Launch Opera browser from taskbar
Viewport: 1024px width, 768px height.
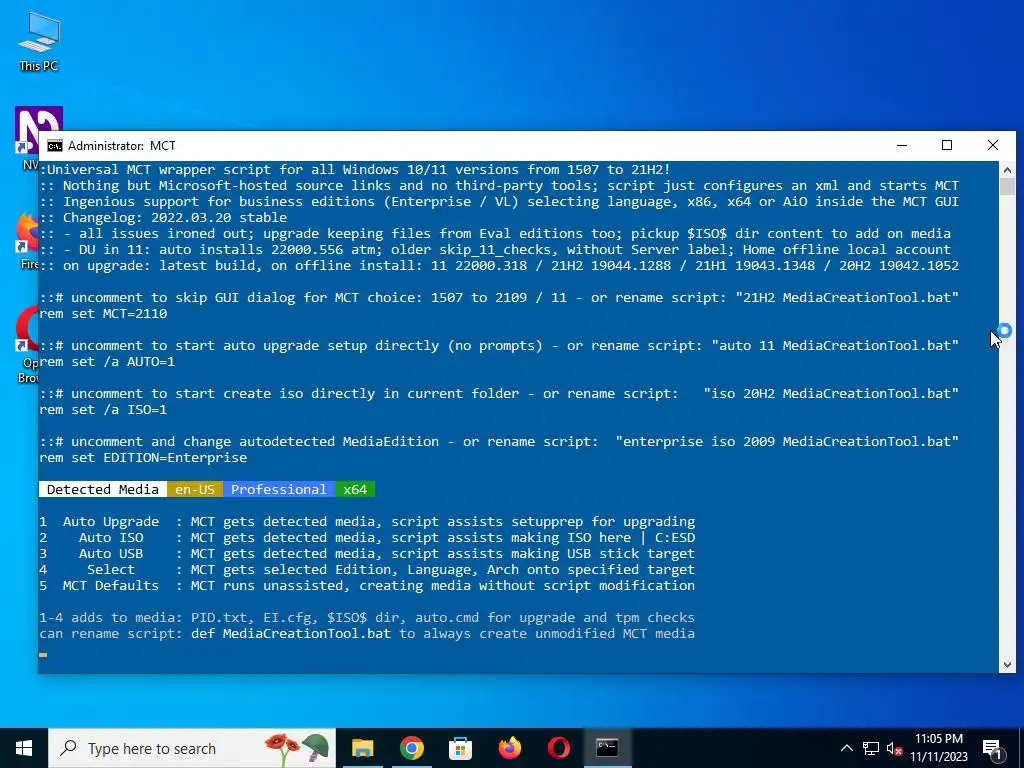click(x=558, y=748)
